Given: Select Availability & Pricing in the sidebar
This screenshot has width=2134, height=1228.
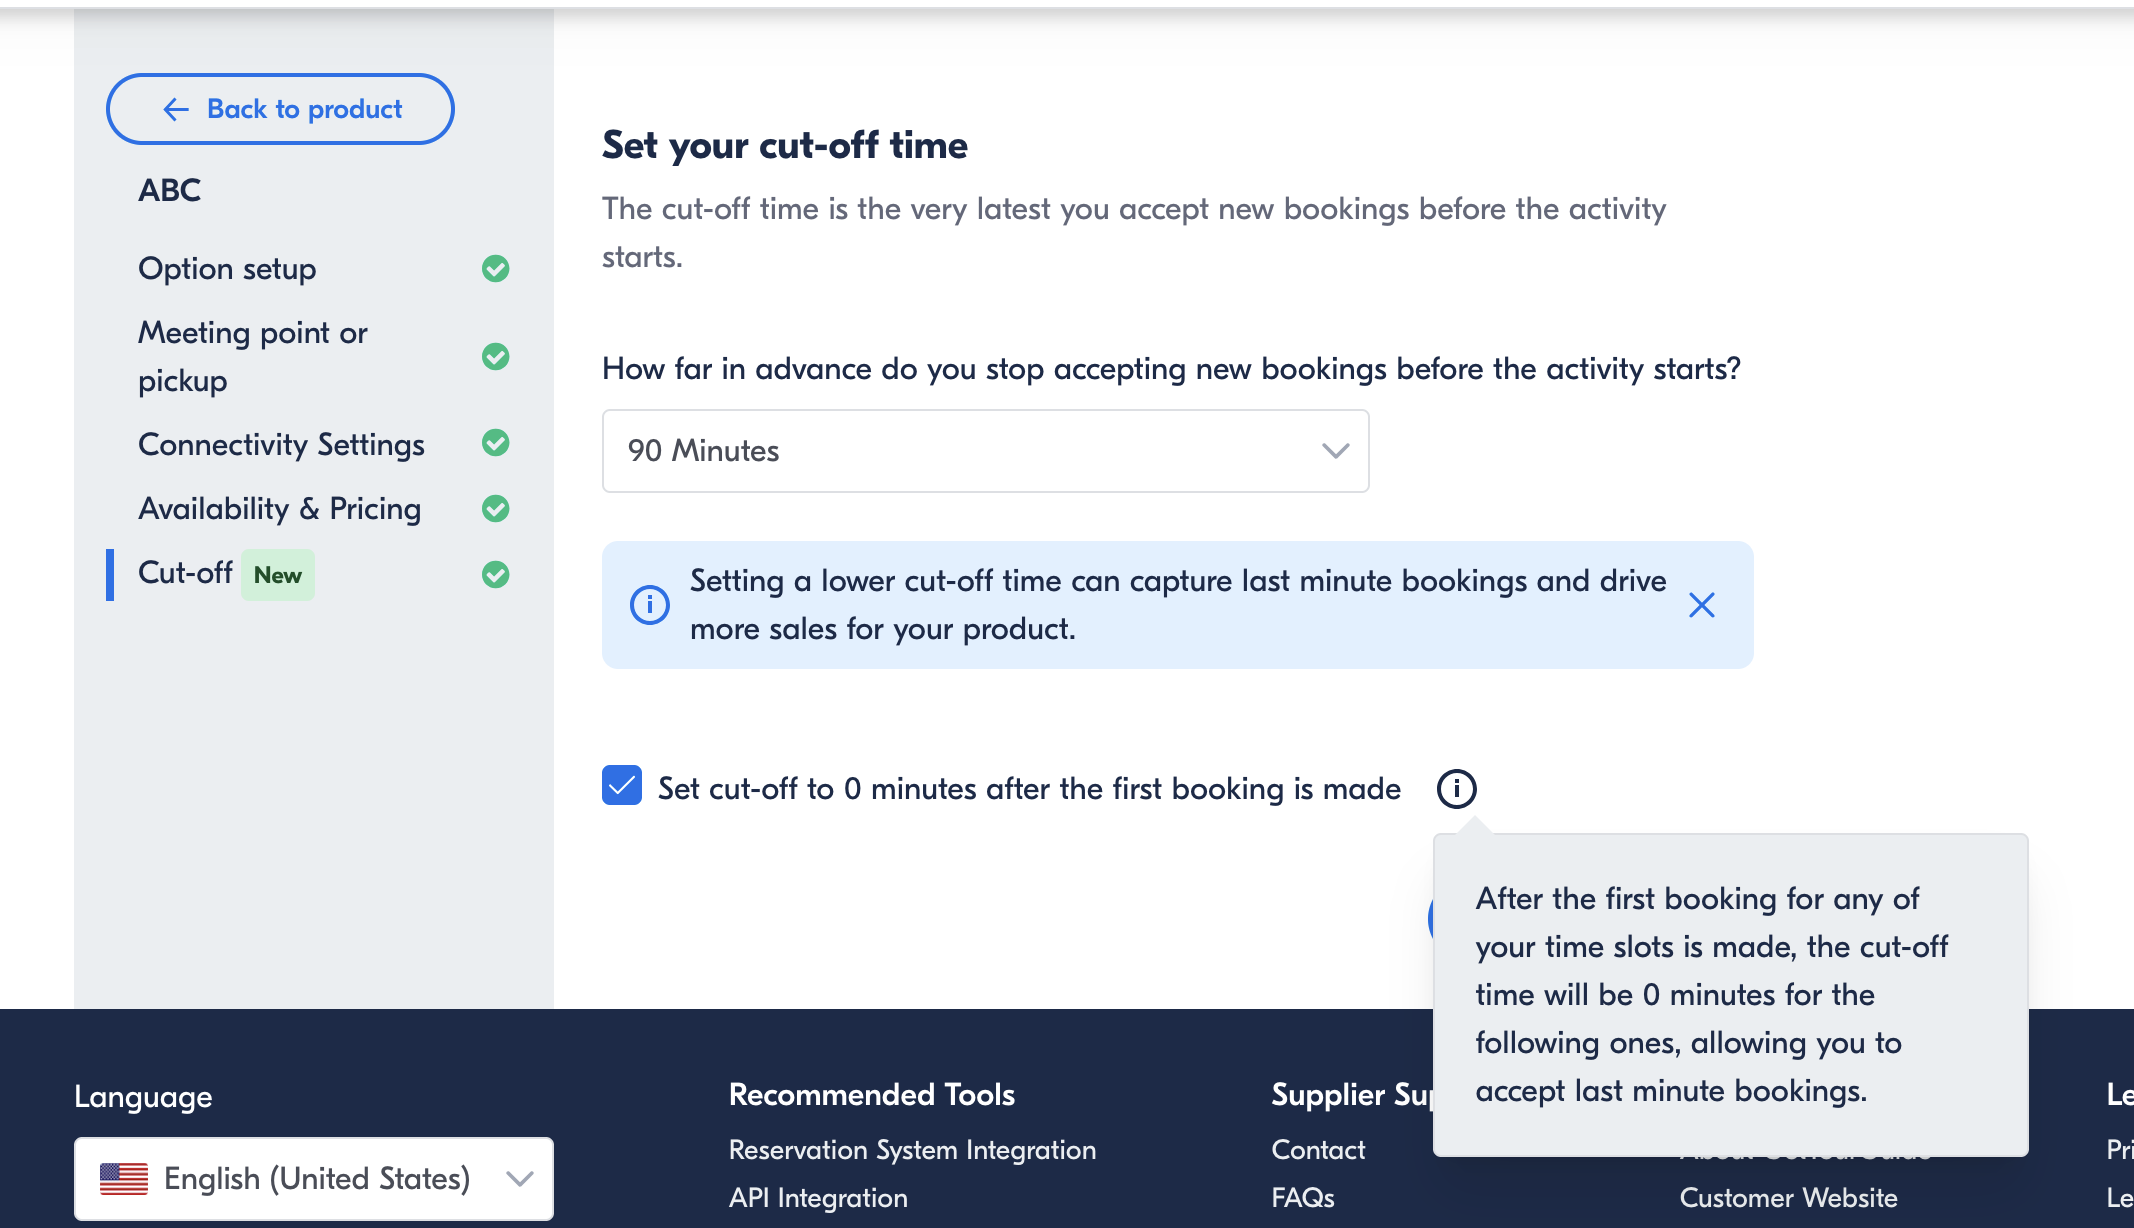Looking at the screenshot, I should pos(279,509).
